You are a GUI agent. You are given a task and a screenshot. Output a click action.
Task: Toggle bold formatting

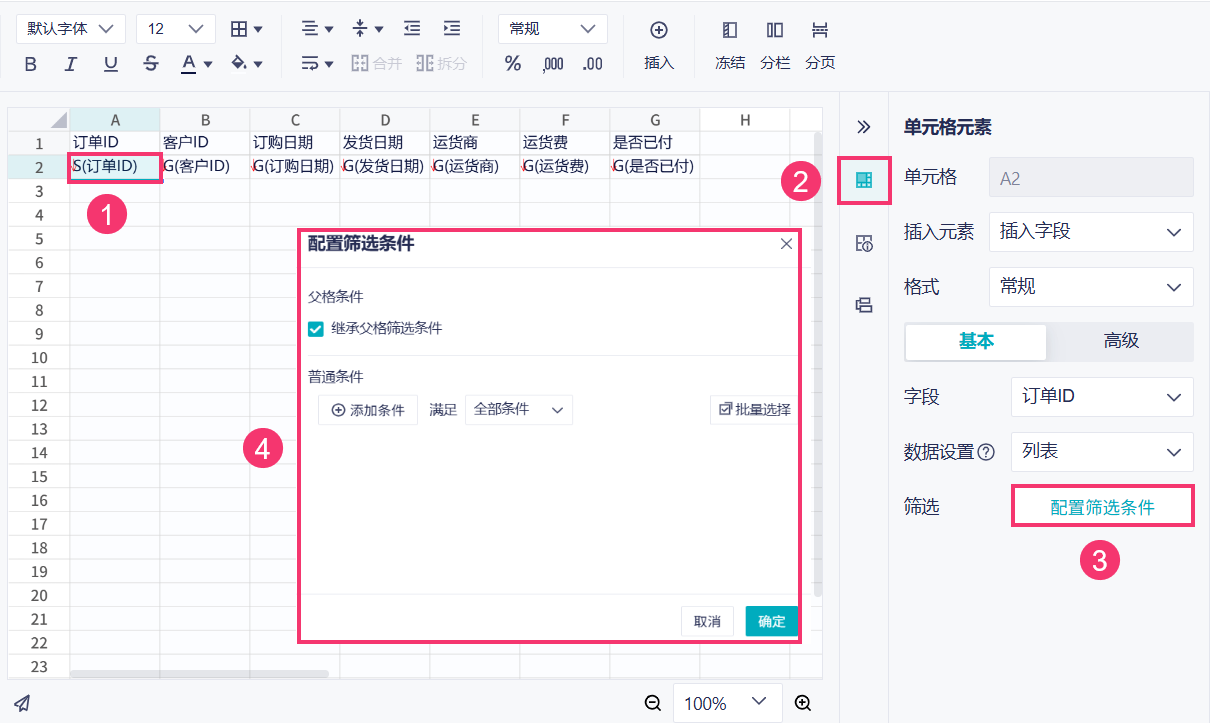point(30,64)
